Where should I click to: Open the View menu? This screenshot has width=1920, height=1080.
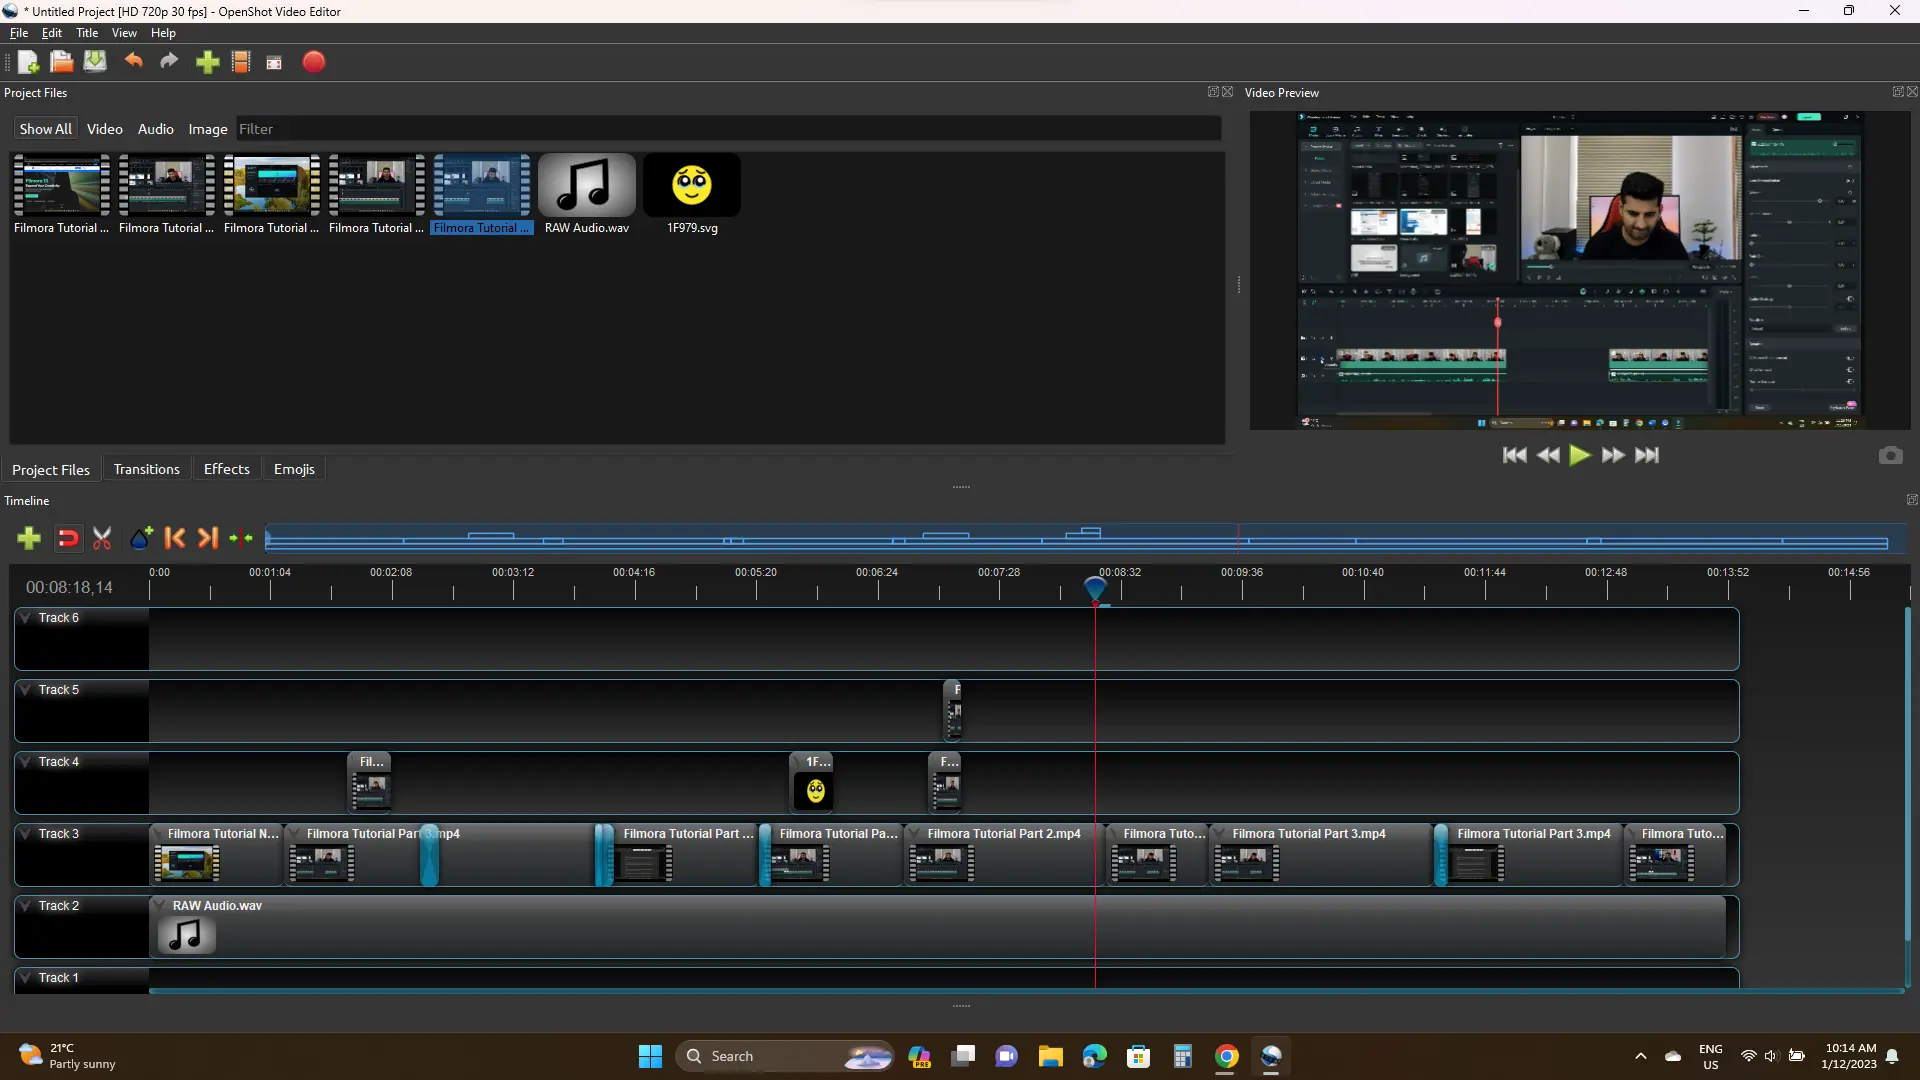(x=124, y=33)
